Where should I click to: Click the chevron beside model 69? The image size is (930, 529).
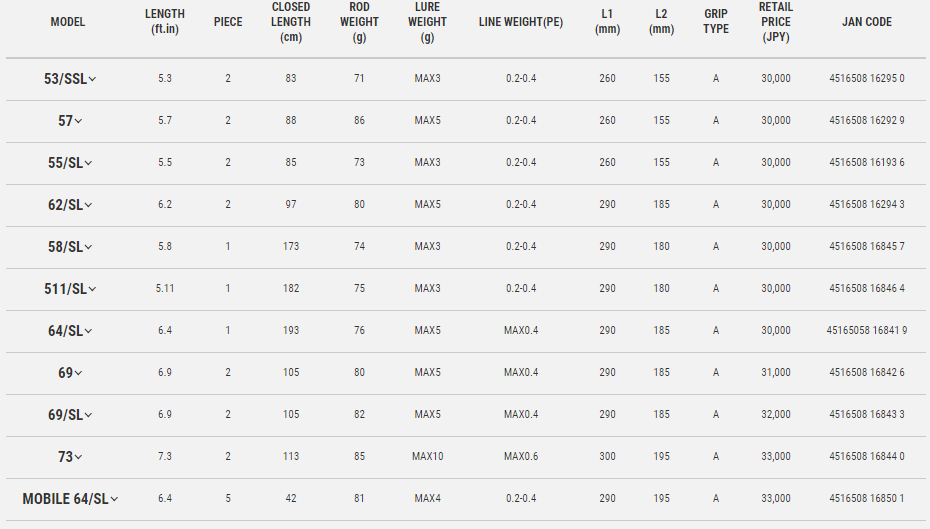(78, 374)
